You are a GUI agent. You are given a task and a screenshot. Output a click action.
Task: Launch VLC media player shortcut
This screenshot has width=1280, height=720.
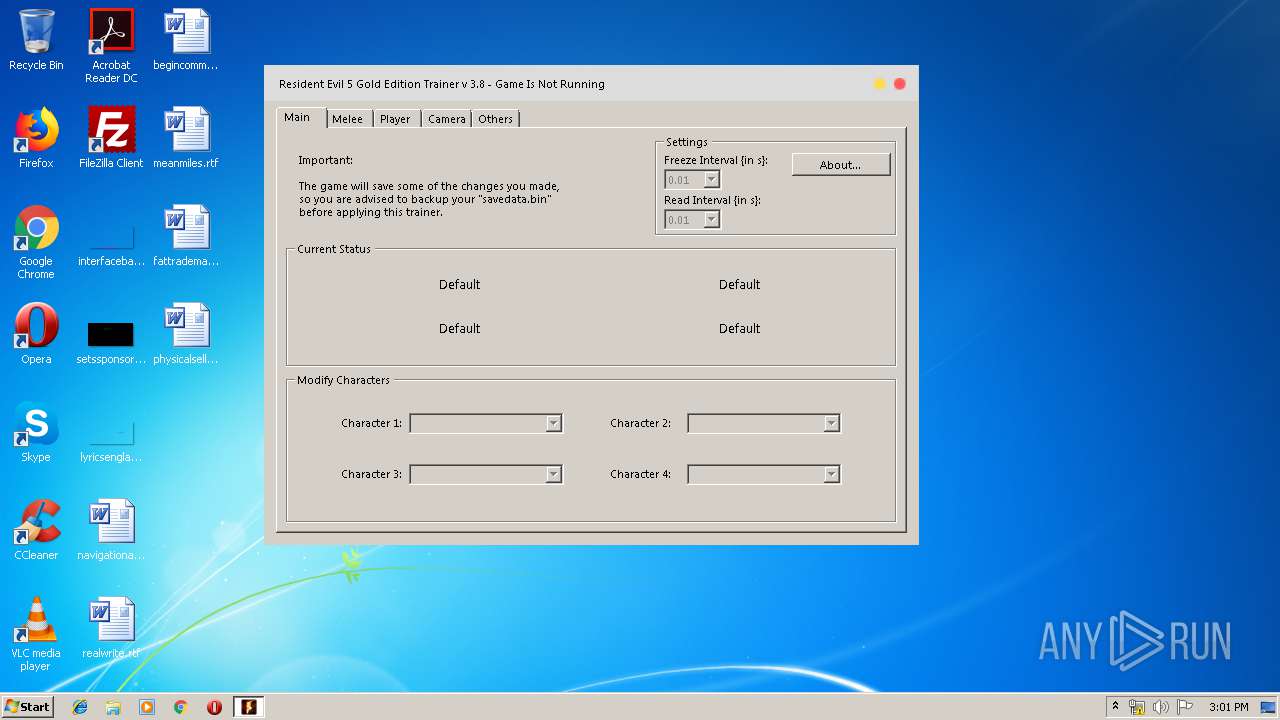coord(36,634)
